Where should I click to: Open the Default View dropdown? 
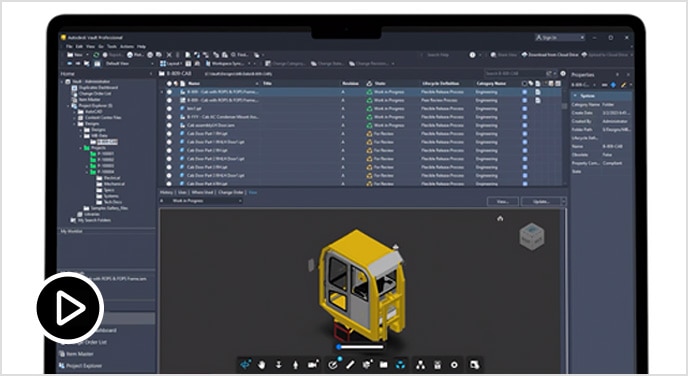(128, 64)
